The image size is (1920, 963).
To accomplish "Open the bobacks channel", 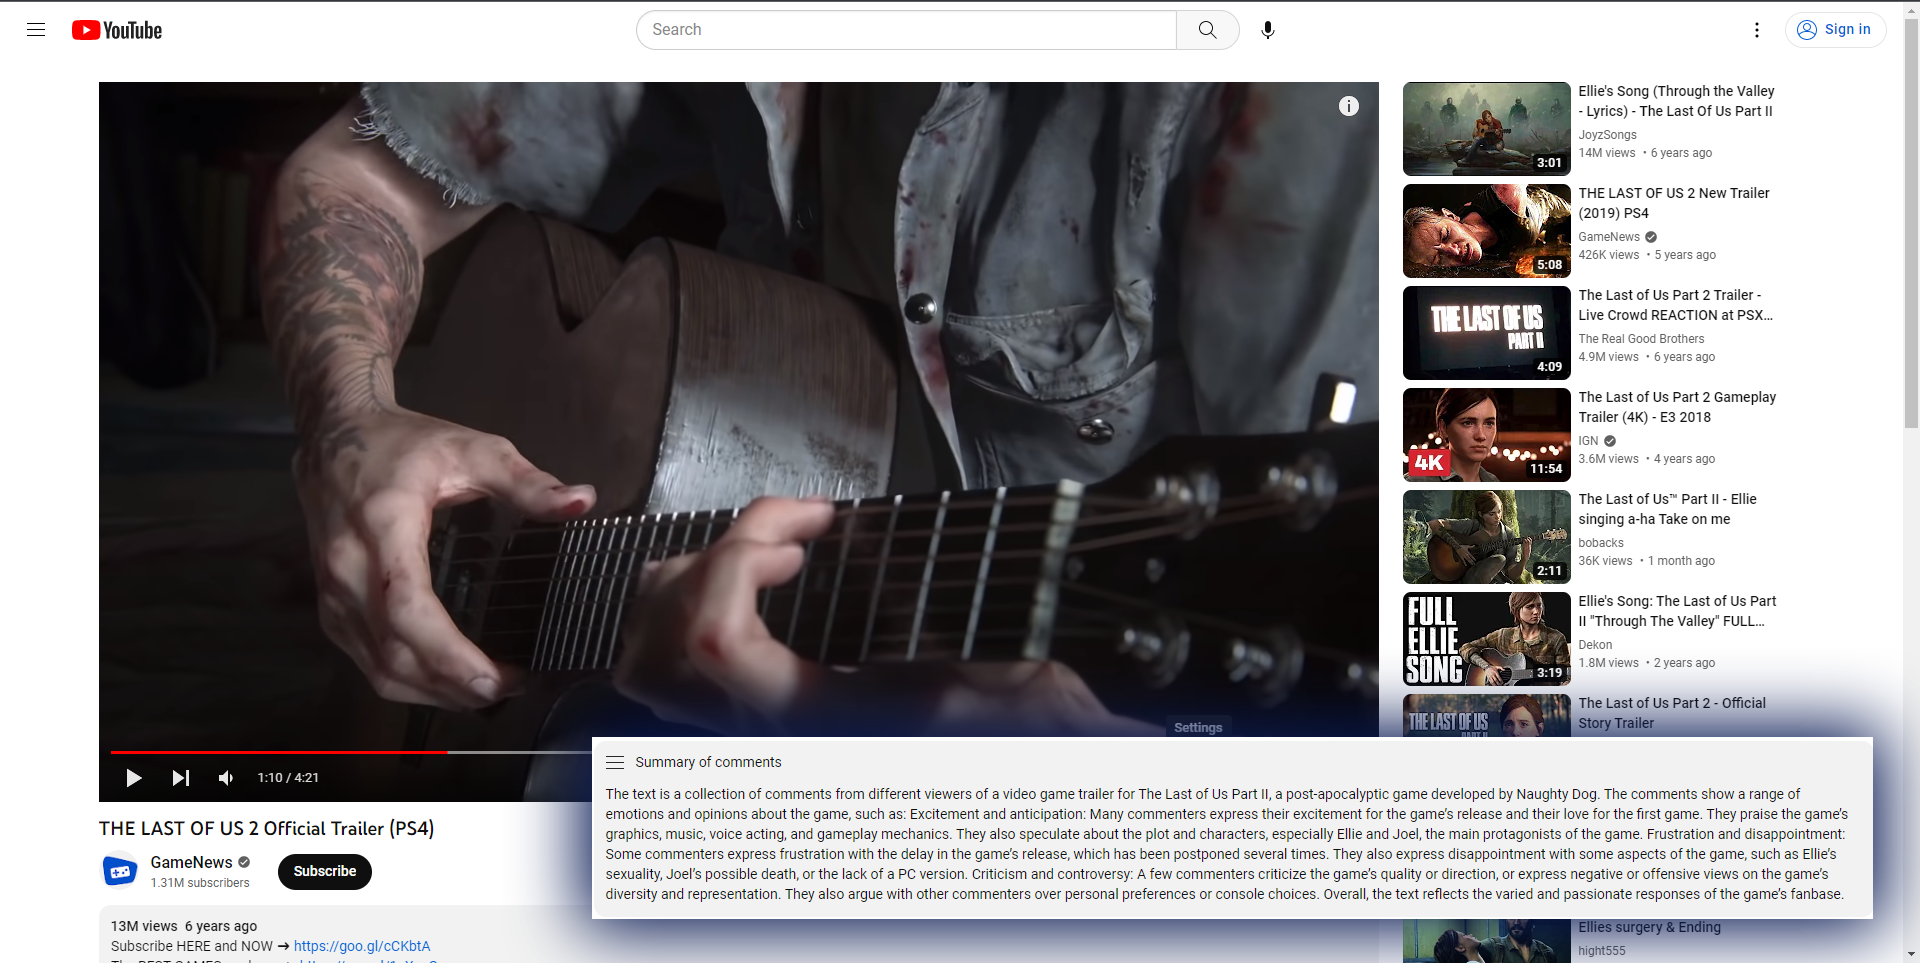I will pyautogui.click(x=1601, y=543).
